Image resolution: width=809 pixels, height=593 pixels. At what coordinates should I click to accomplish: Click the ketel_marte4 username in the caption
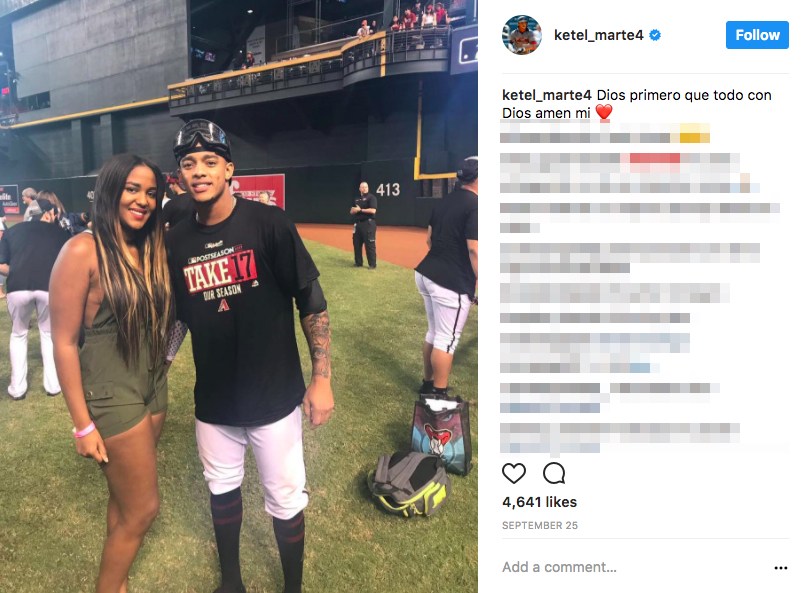[x=546, y=95]
